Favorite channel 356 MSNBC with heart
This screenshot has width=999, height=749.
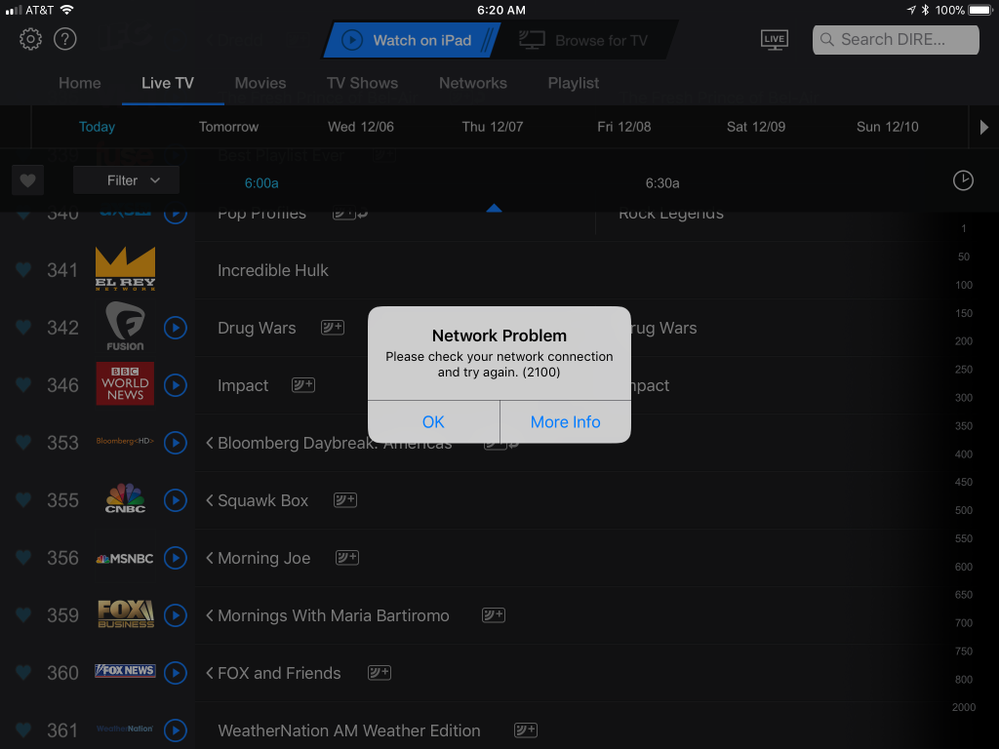(x=24, y=558)
